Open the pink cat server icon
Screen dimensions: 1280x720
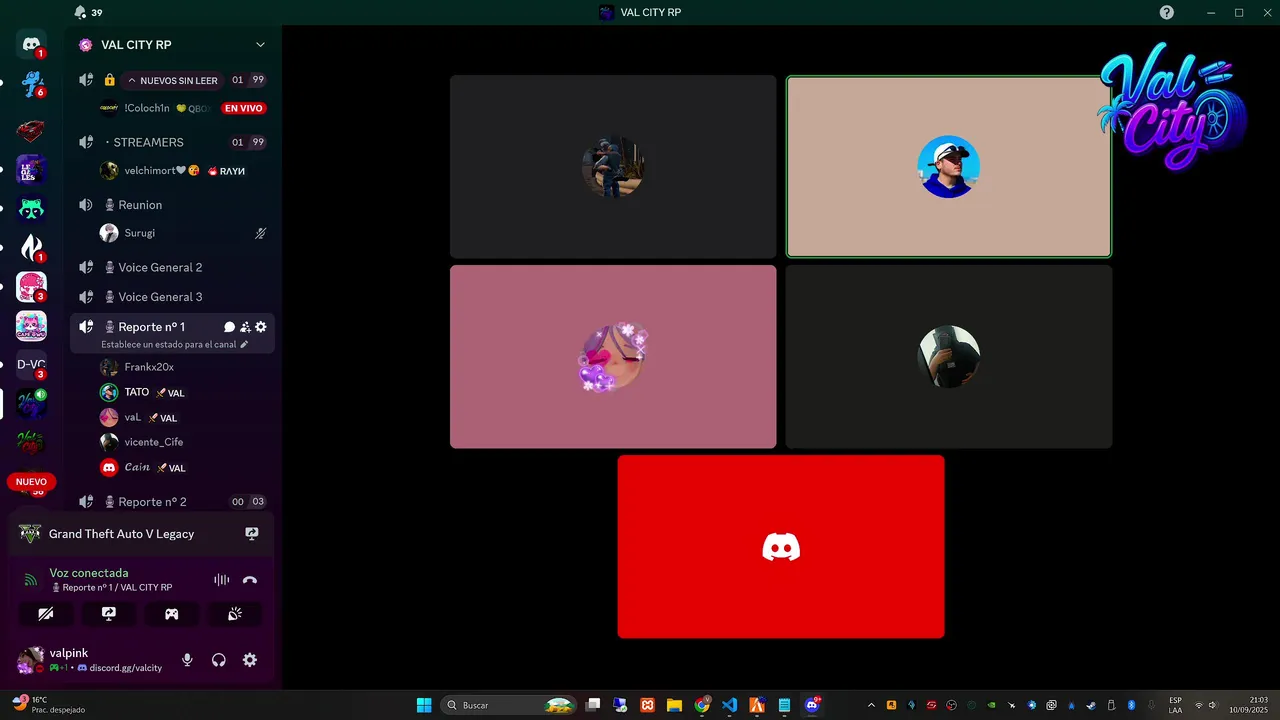(x=31, y=326)
